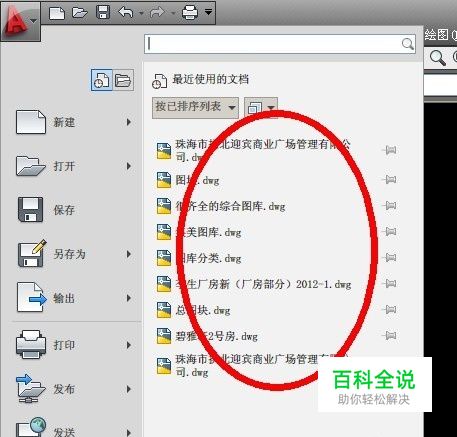Viewport: 457px width, 437px height.
Task: Pin the first 珠海市 recent file
Action: click(x=389, y=150)
